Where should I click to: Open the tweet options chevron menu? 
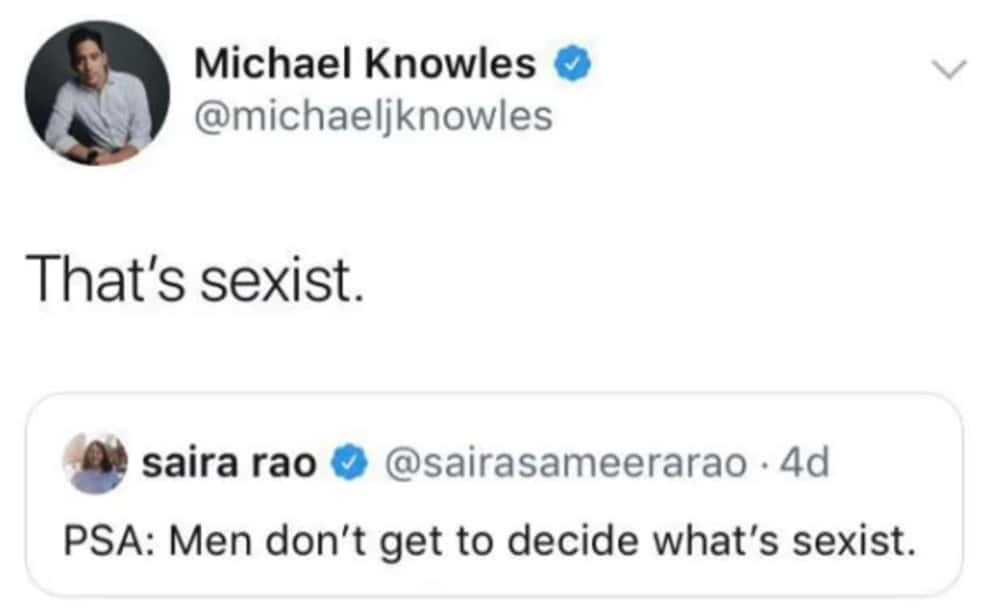[x=948, y=69]
